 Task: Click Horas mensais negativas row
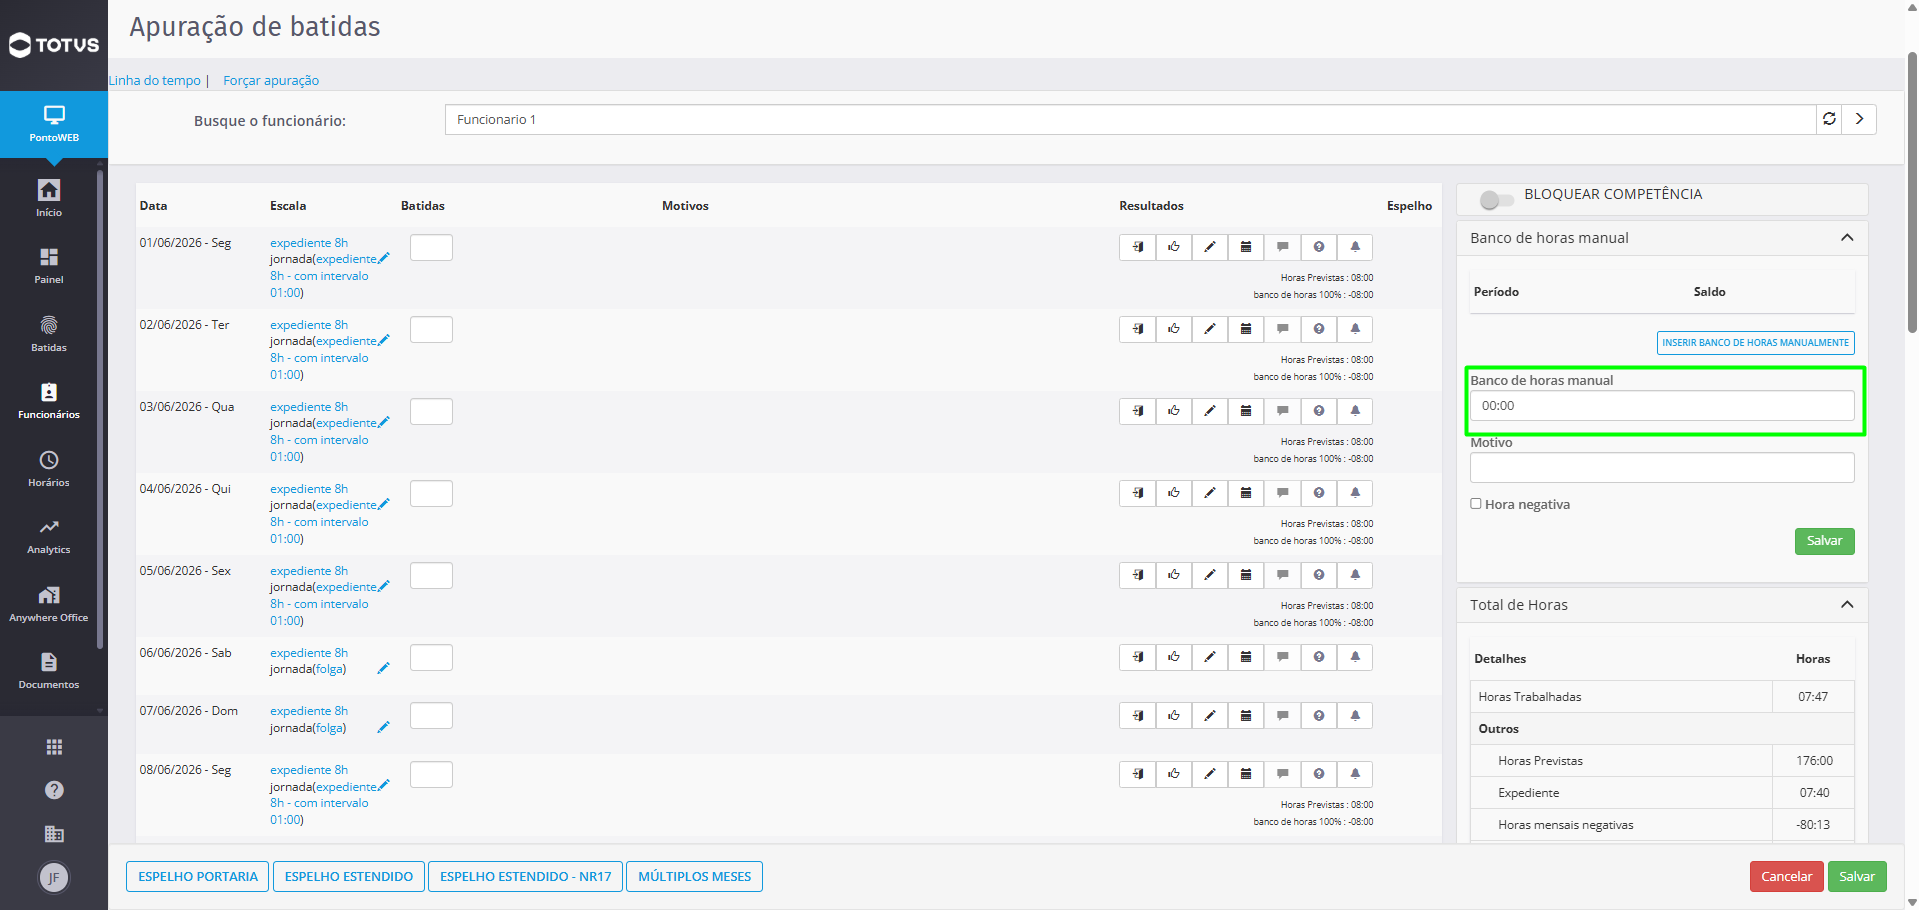(1662, 825)
